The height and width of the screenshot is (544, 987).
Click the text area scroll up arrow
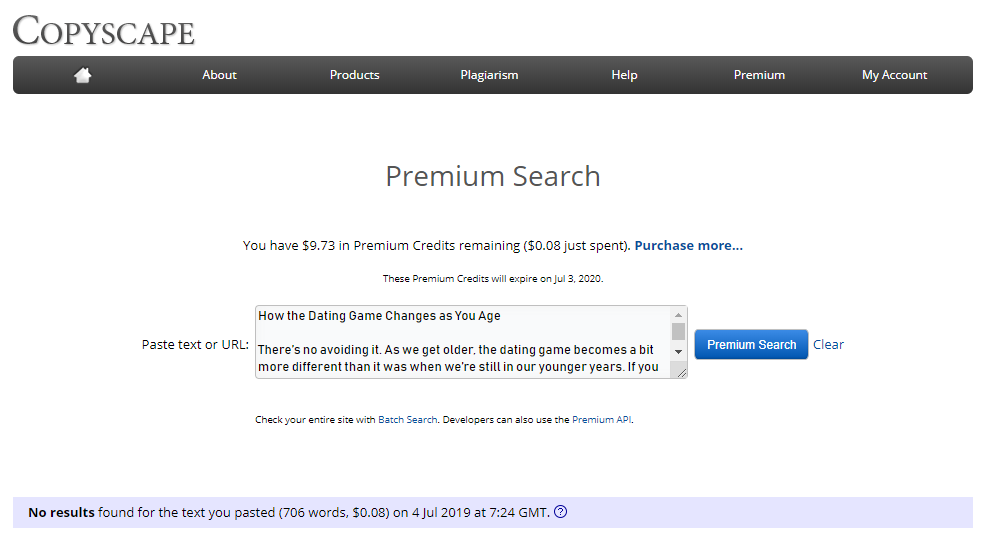[x=678, y=315]
